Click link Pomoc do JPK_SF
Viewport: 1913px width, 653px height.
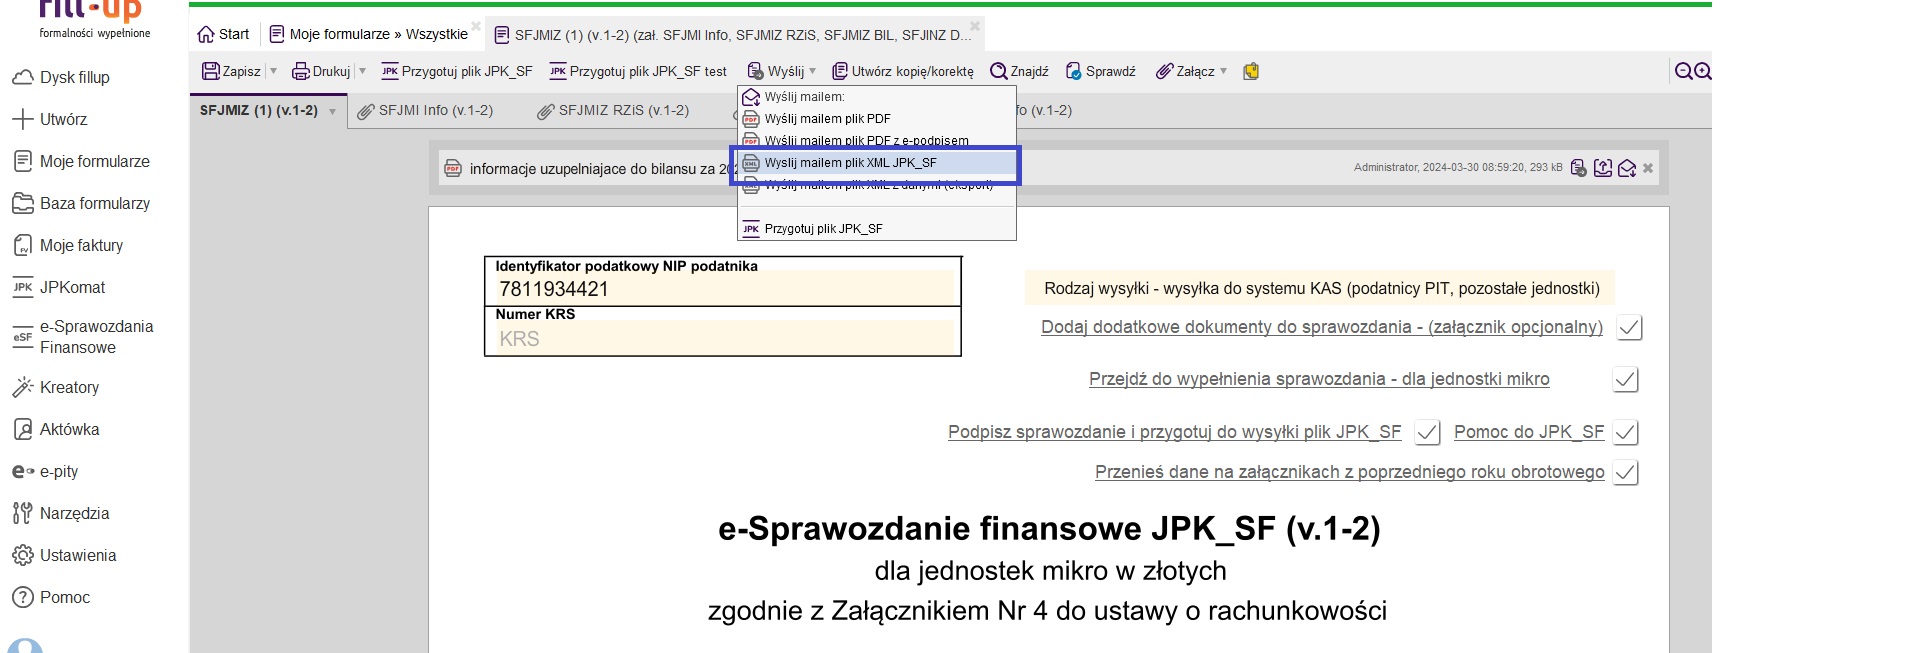tap(1529, 432)
